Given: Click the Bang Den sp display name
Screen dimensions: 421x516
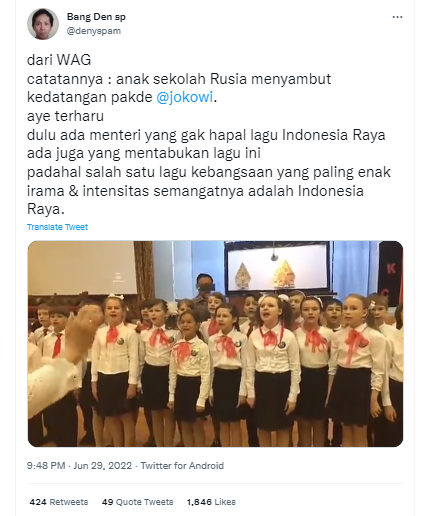Looking at the screenshot, I should click(x=96, y=16).
